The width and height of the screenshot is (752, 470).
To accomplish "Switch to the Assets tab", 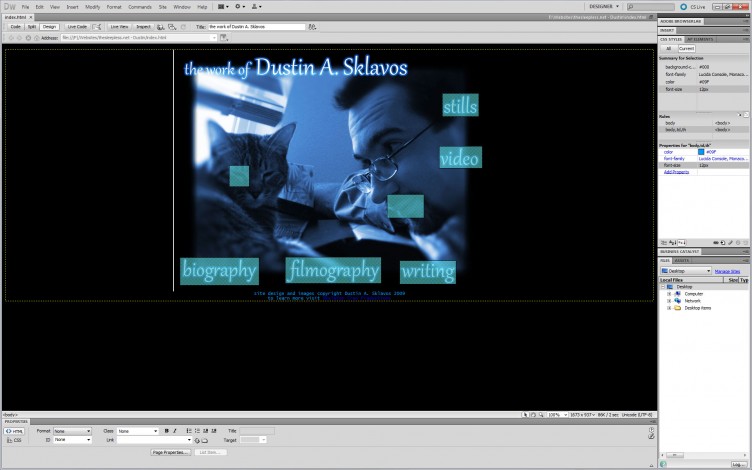I will [681, 260].
